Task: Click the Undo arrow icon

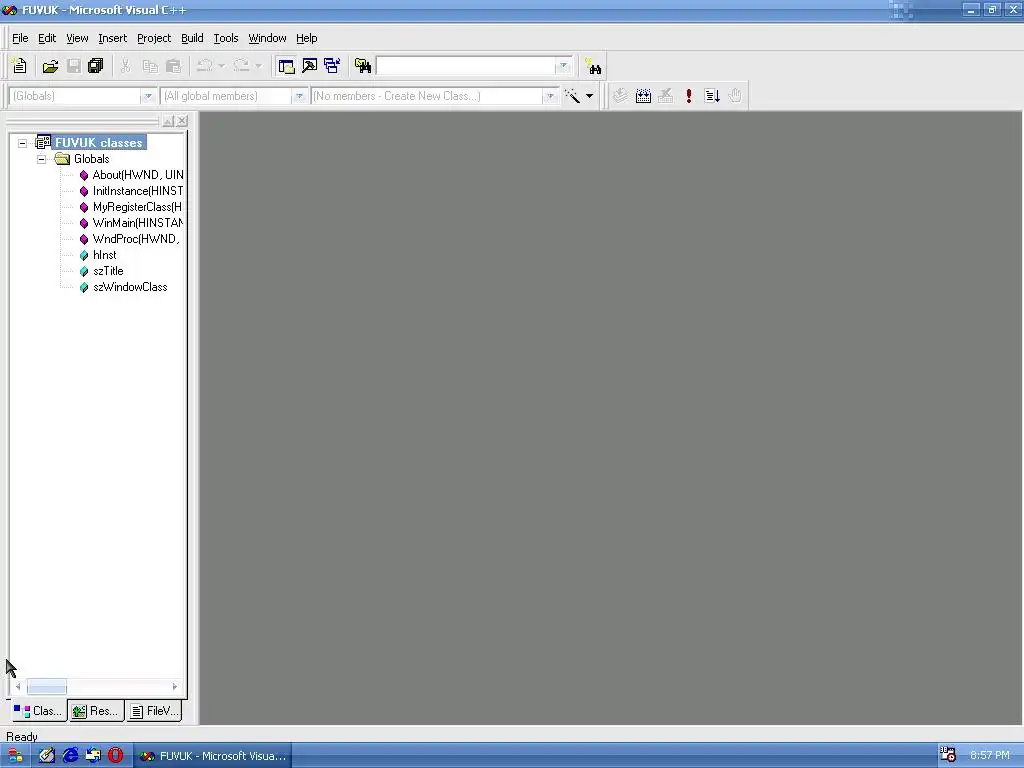Action: [x=204, y=66]
